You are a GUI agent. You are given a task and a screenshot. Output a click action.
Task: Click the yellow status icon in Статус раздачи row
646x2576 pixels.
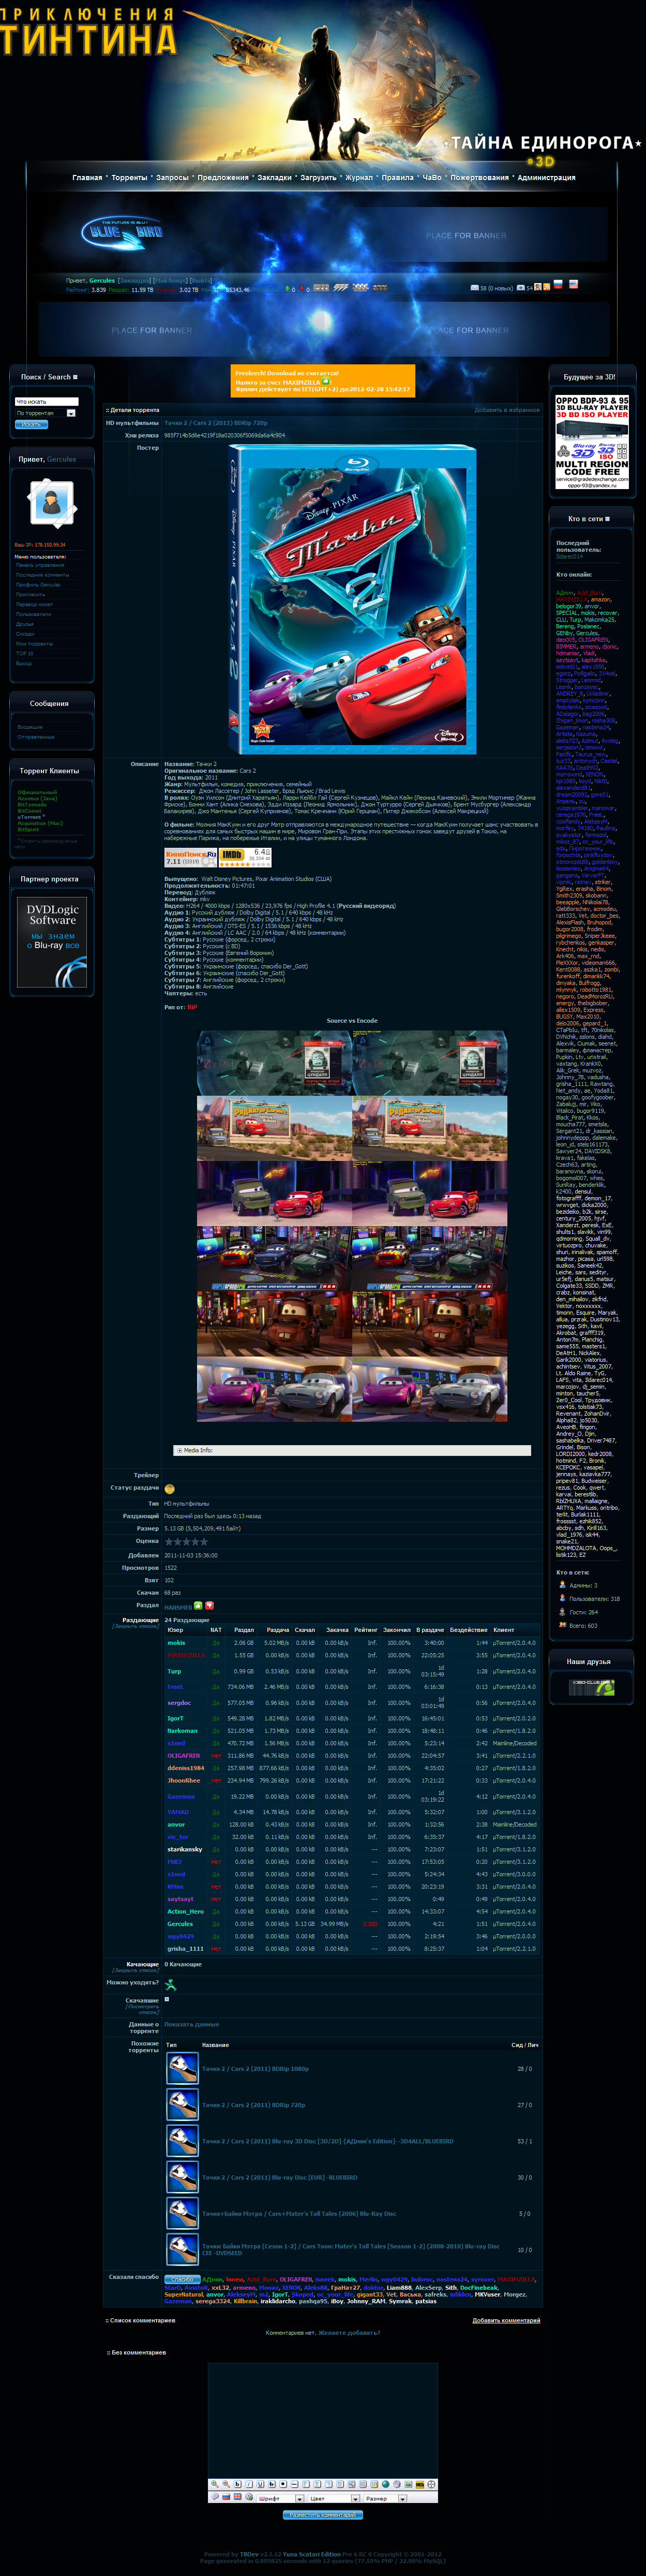pos(169,1489)
